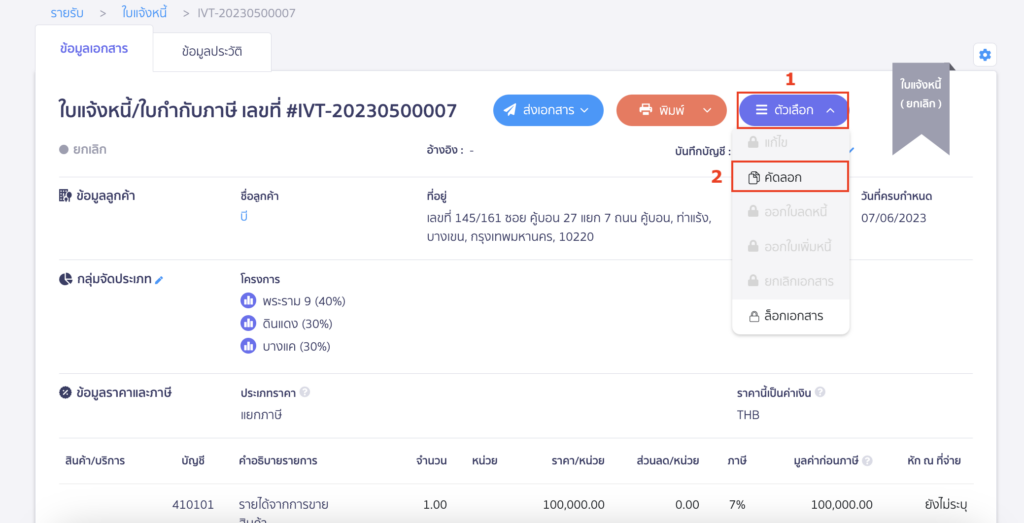
Task: Click the project icon beside บางแค (30%)
Action: 248,346
